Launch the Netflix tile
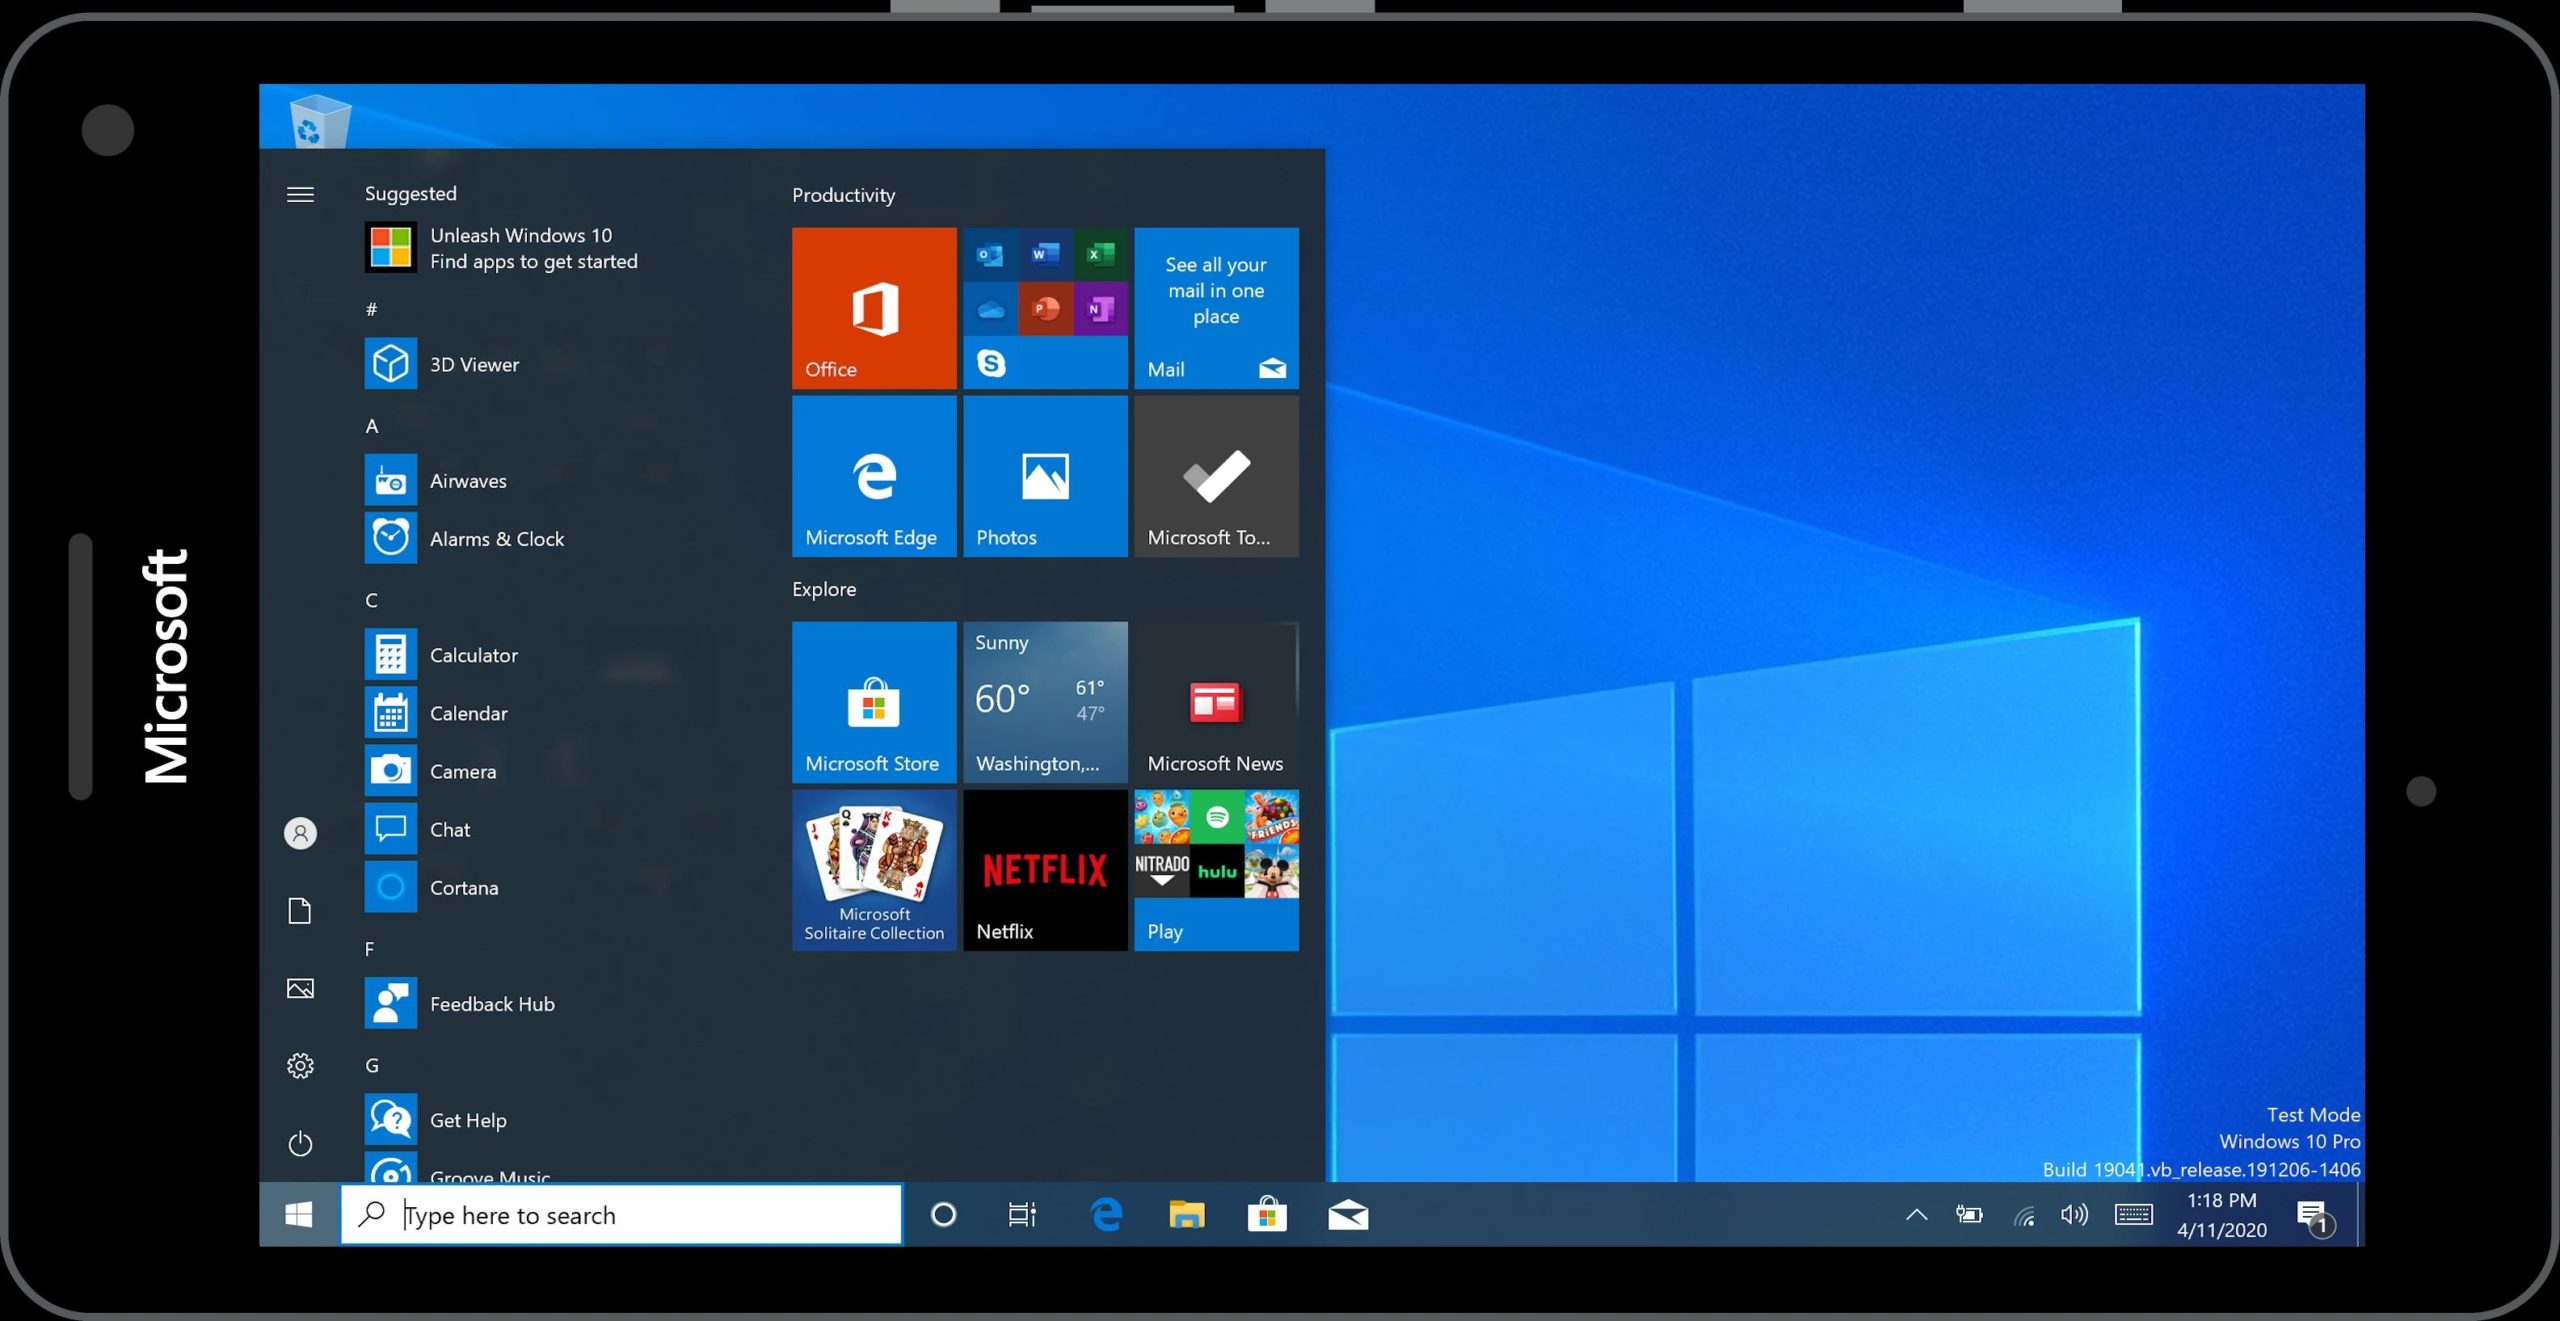Image resolution: width=2560 pixels, height=1321 pixels. coord(1044,869)
